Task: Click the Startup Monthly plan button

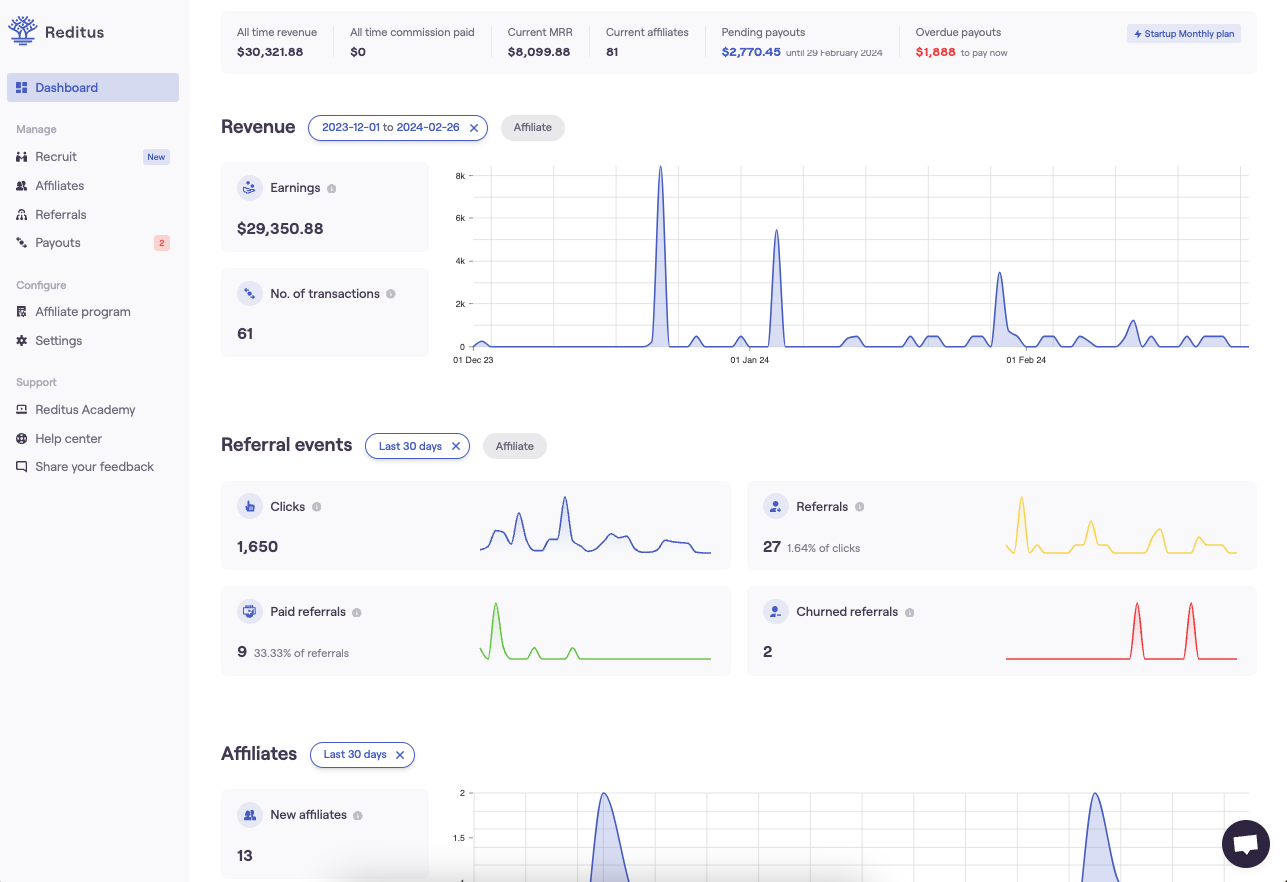Action: (1183, 33)
